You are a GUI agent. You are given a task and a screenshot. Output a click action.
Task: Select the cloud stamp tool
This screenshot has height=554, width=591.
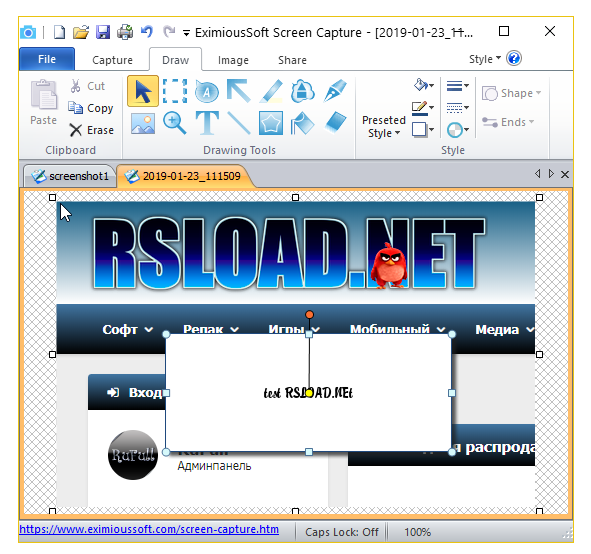(x=303, y=91)
